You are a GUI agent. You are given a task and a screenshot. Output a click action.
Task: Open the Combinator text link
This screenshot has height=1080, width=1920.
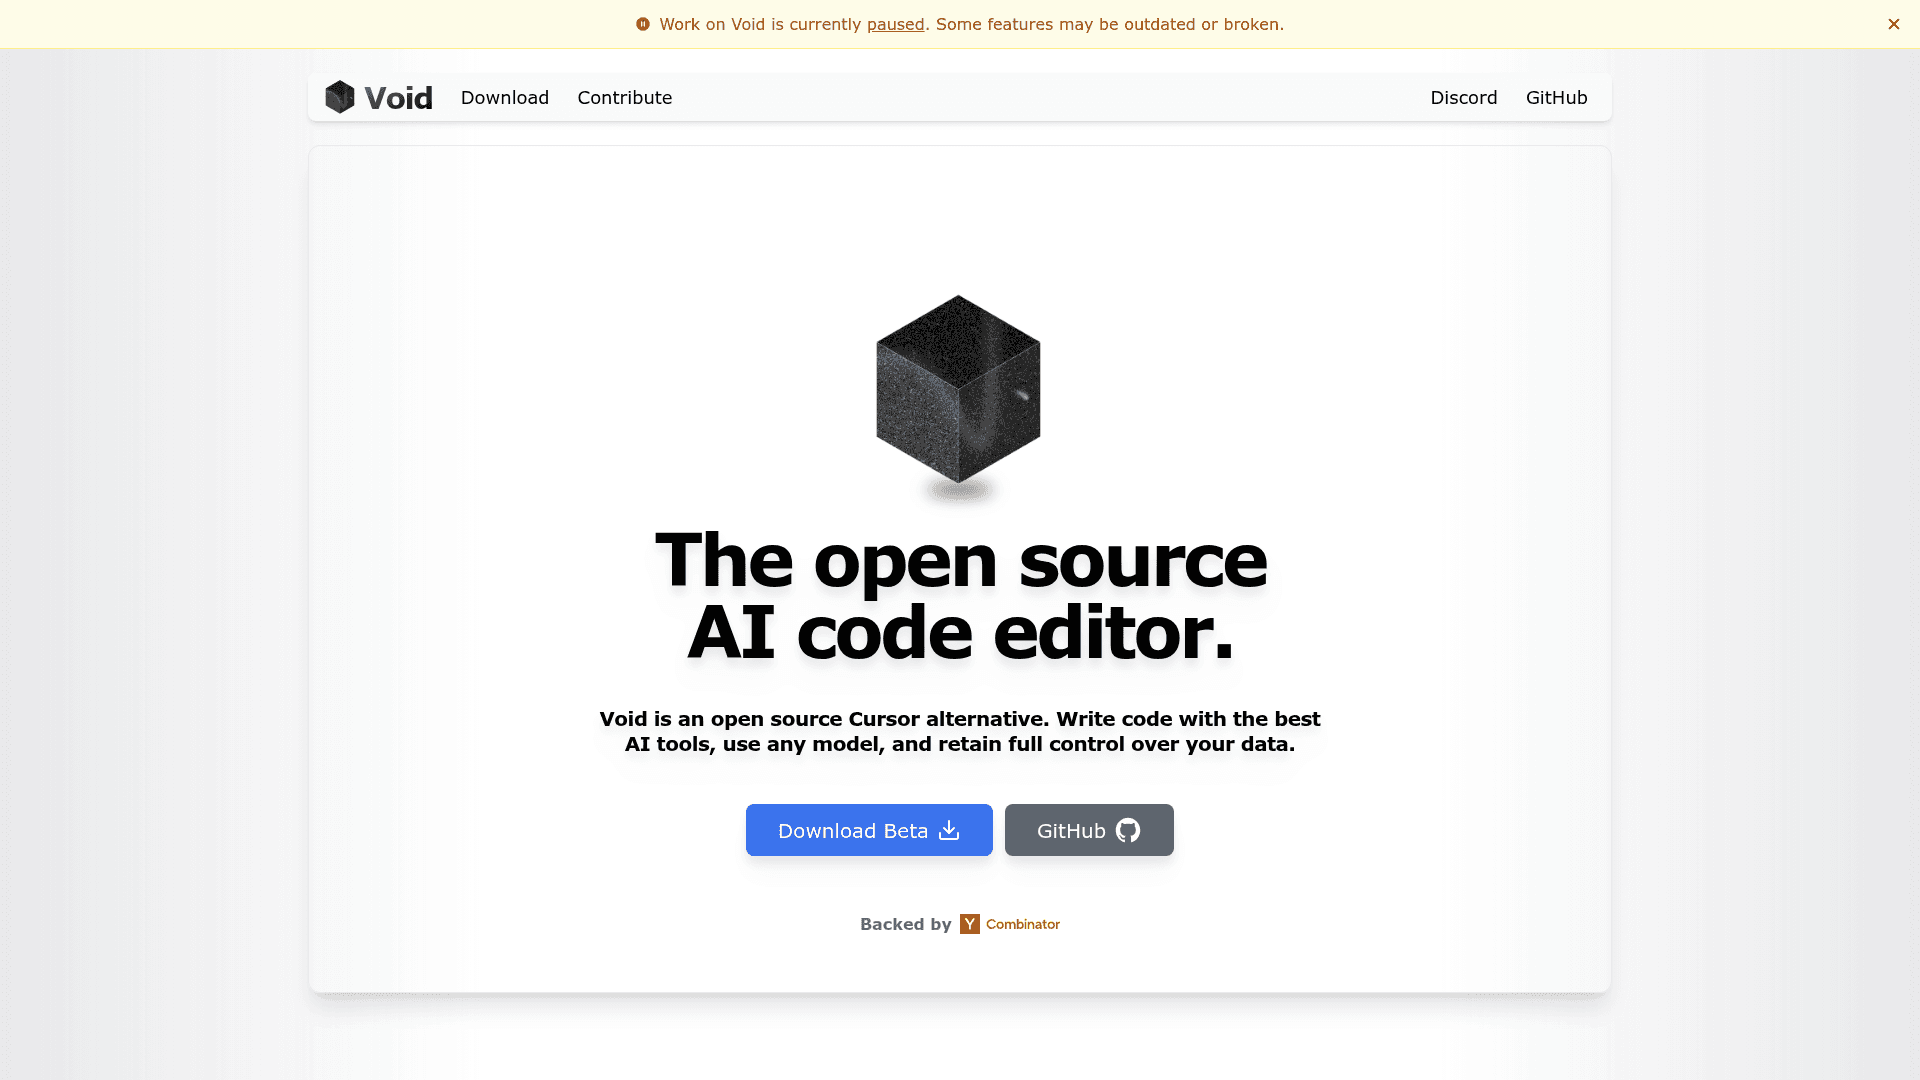[1023, 924]
